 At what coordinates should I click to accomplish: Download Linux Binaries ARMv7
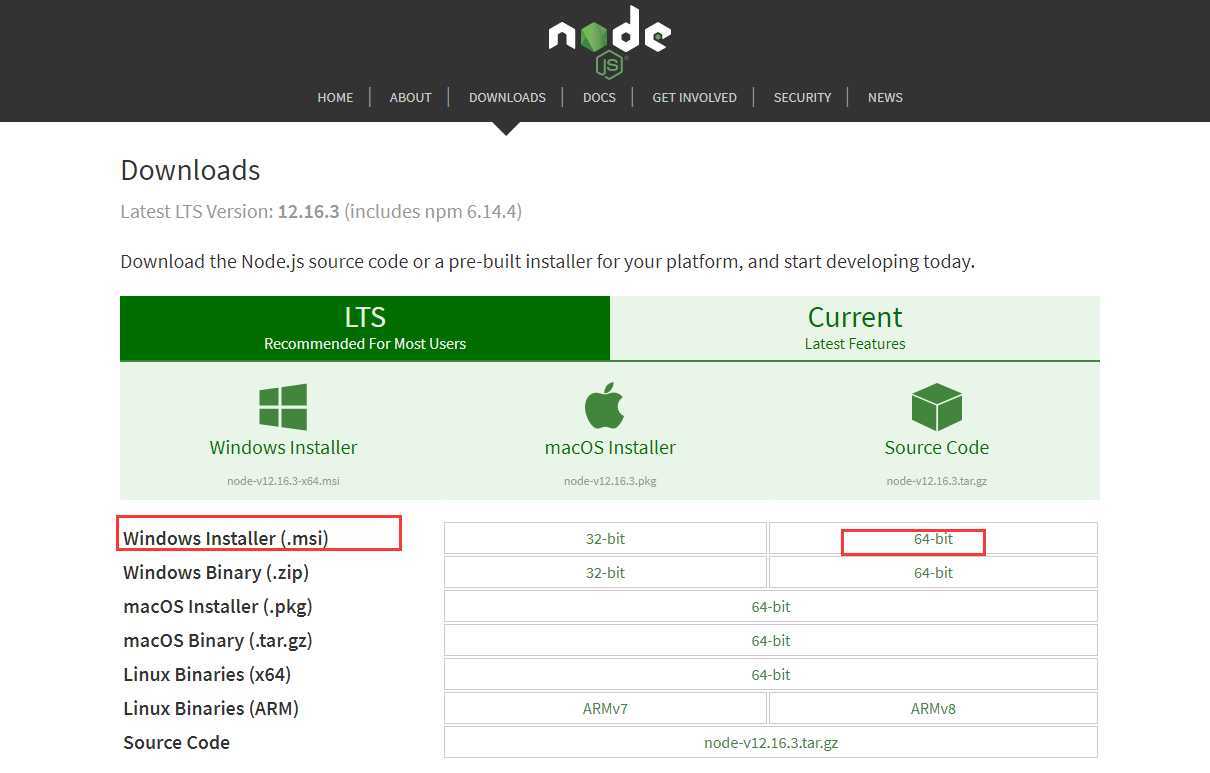pyautogui.click(x=605, y=708)
